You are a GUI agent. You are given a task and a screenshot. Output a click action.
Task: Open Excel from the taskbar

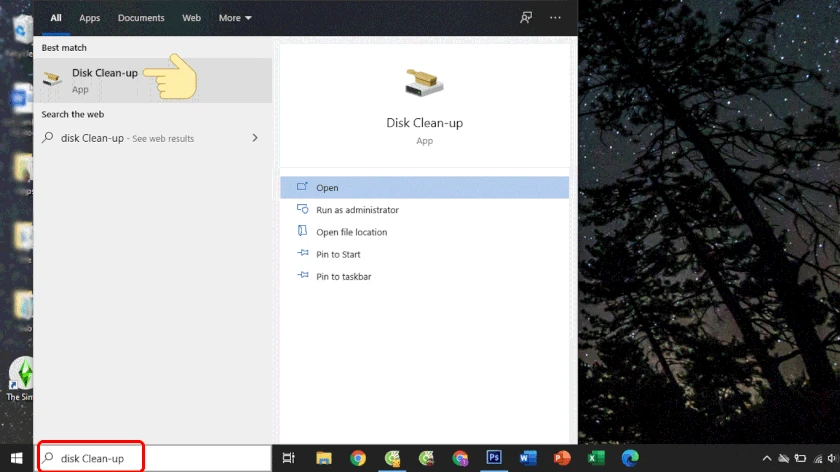(596, 458)
